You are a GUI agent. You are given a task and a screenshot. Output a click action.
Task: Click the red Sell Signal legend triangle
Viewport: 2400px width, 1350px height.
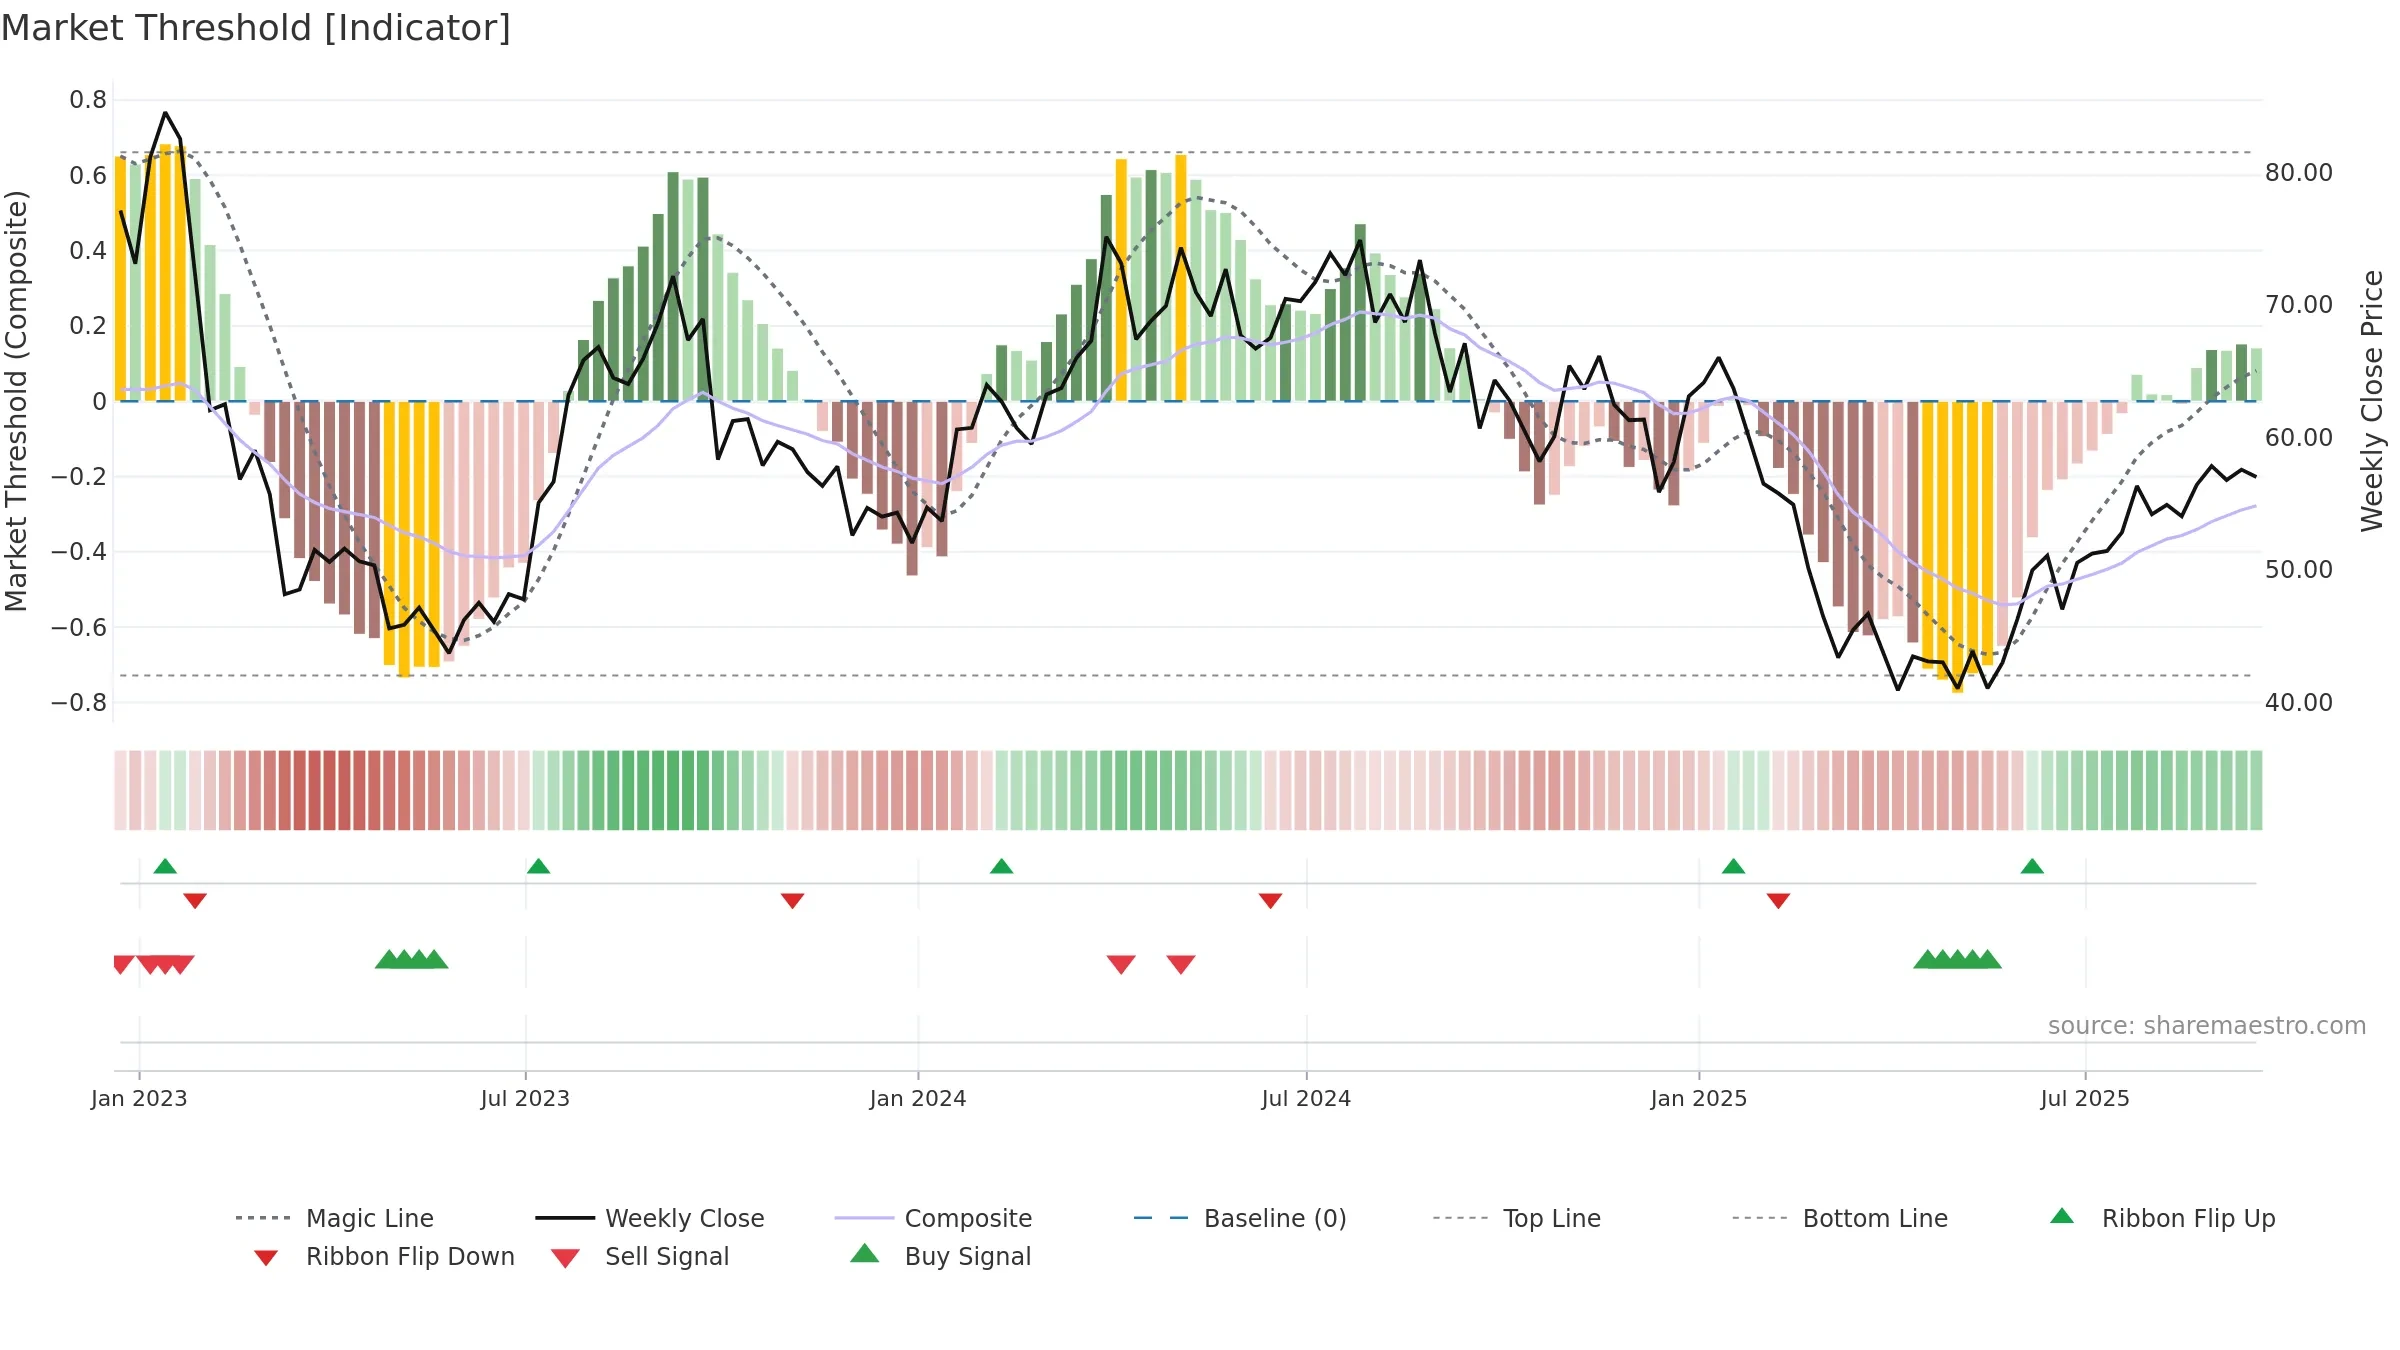(565, 1258)
